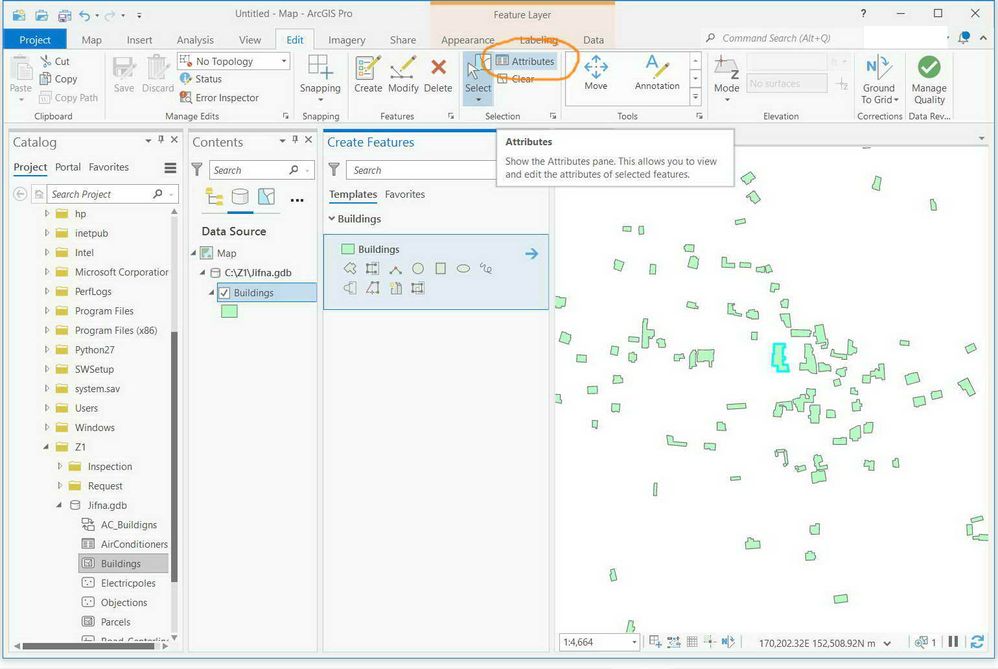Image resolution: width=998 pixels, height=669 pixels.
Task: Switch Contents to List By Data Source
Action: 240,197
